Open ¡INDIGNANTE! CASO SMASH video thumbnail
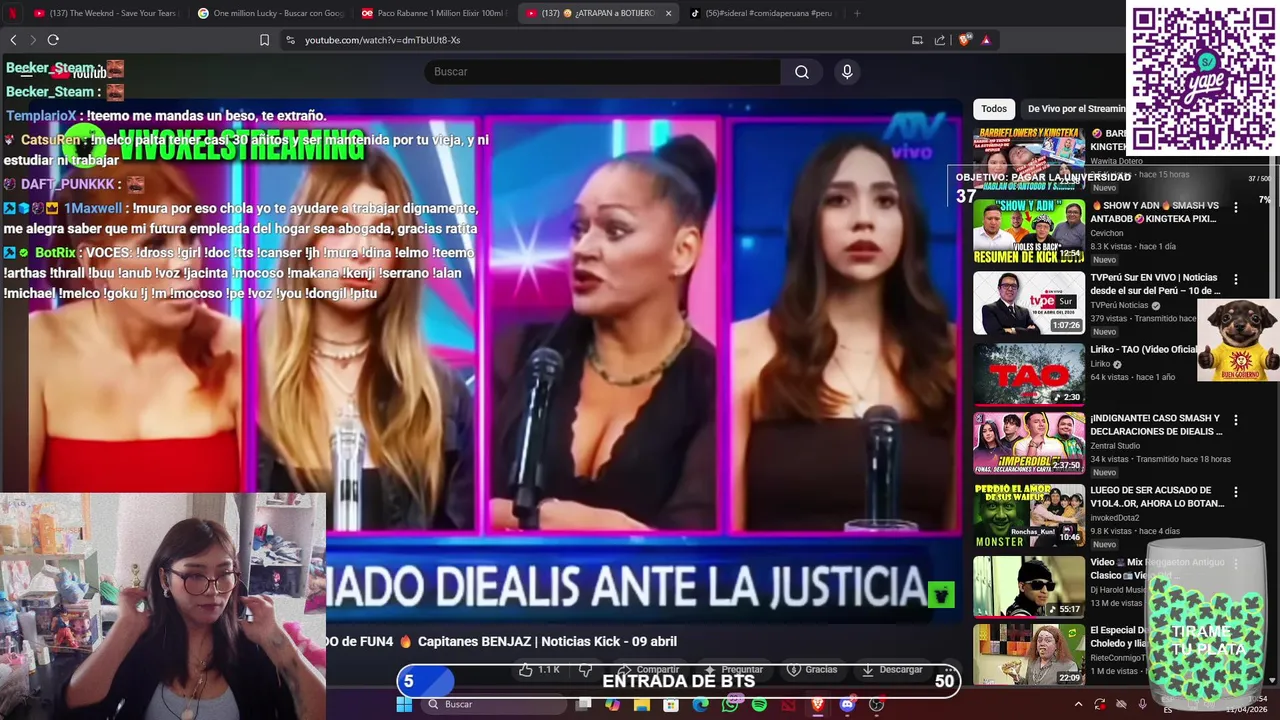This screenshot has height=720, width=1280. point(1029,443)
